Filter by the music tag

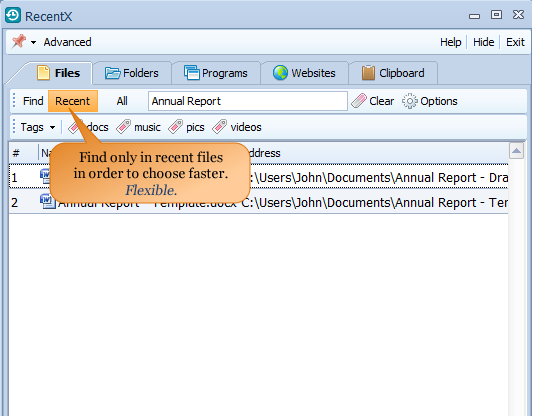click(147, 127)
